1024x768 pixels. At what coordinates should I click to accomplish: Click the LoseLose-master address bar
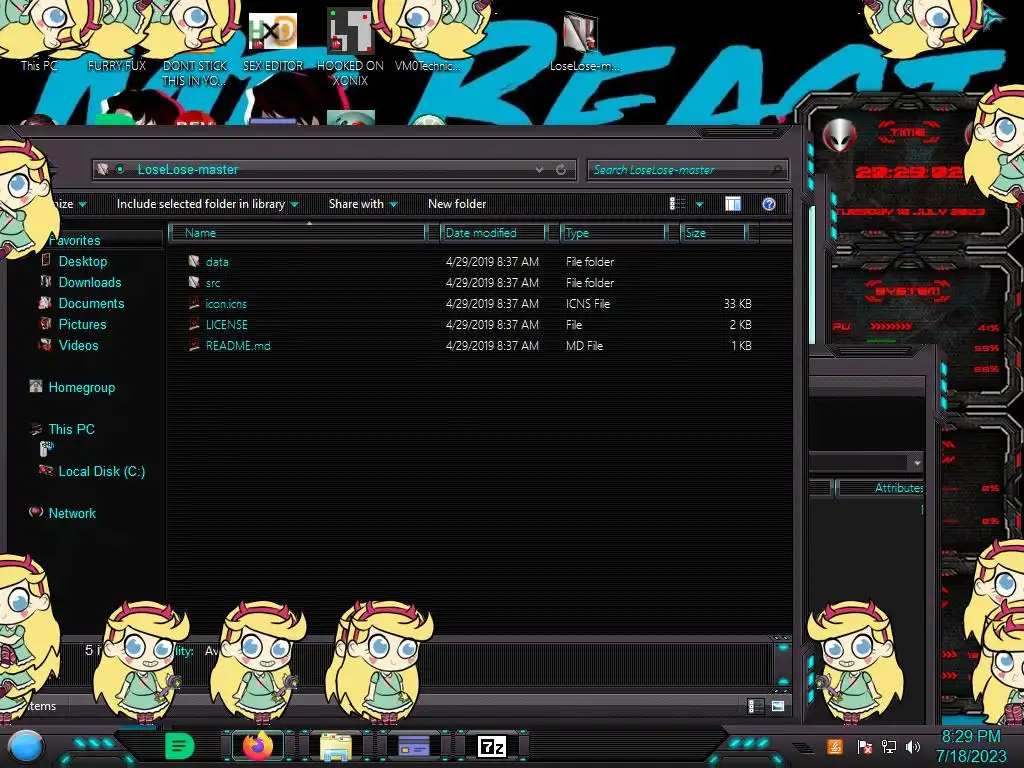pyautogui.click(x=333, y=170)
